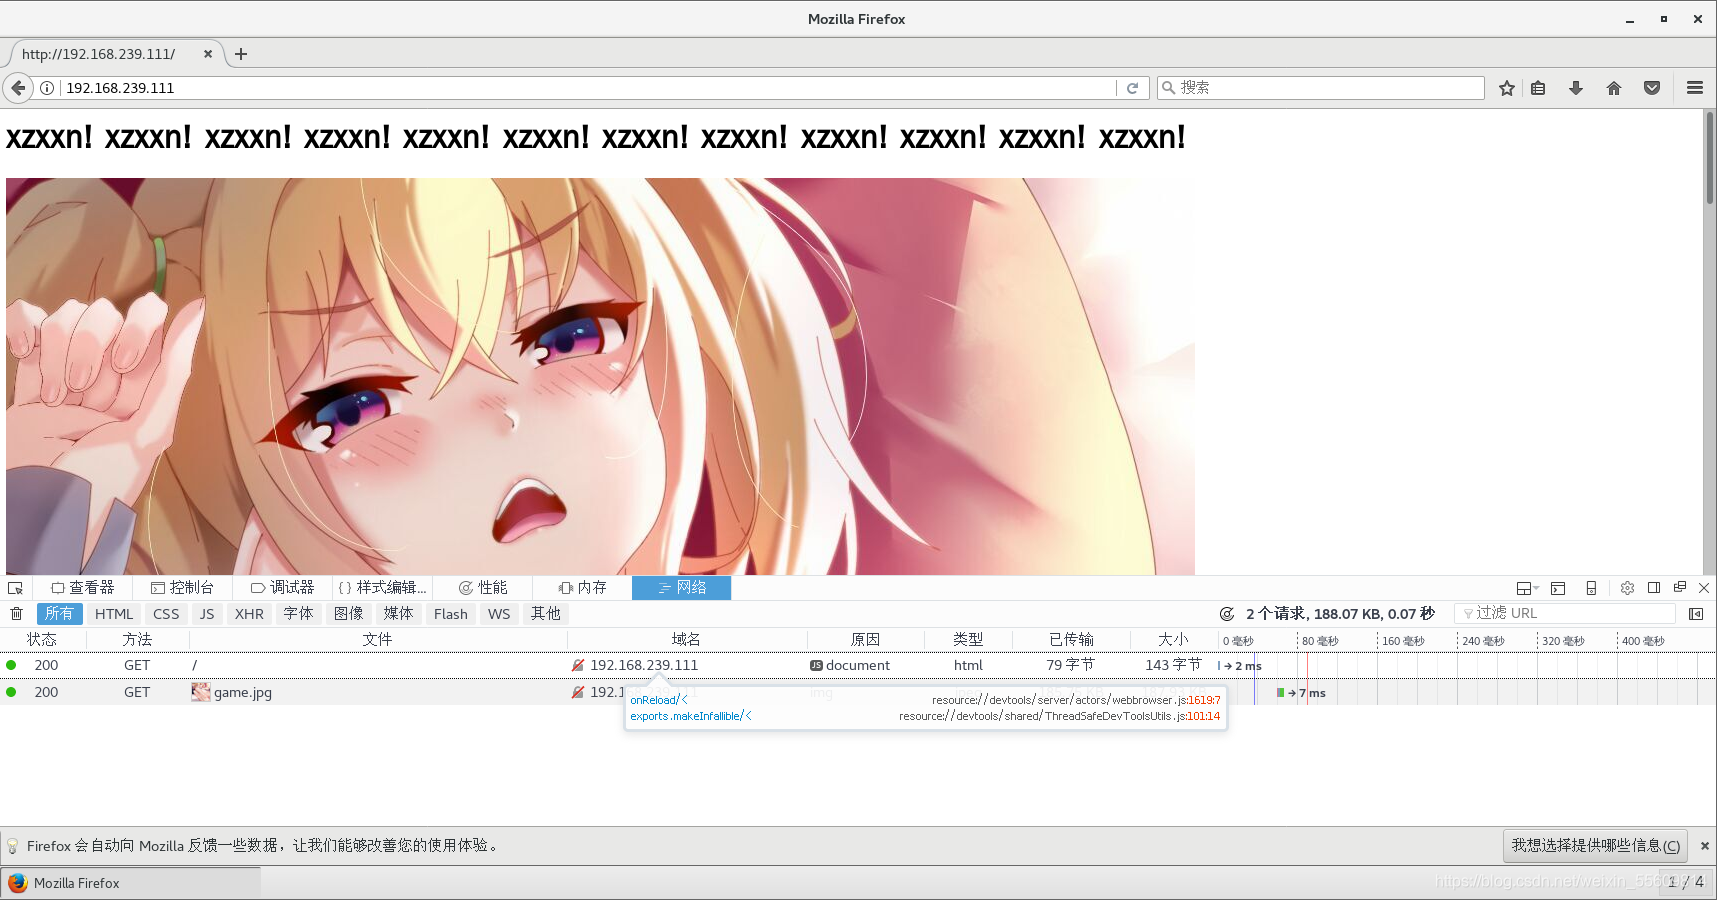Toggle the HTML request filter
The height and width of the screenshot is (900, 1717).
(x=114, y=614)
